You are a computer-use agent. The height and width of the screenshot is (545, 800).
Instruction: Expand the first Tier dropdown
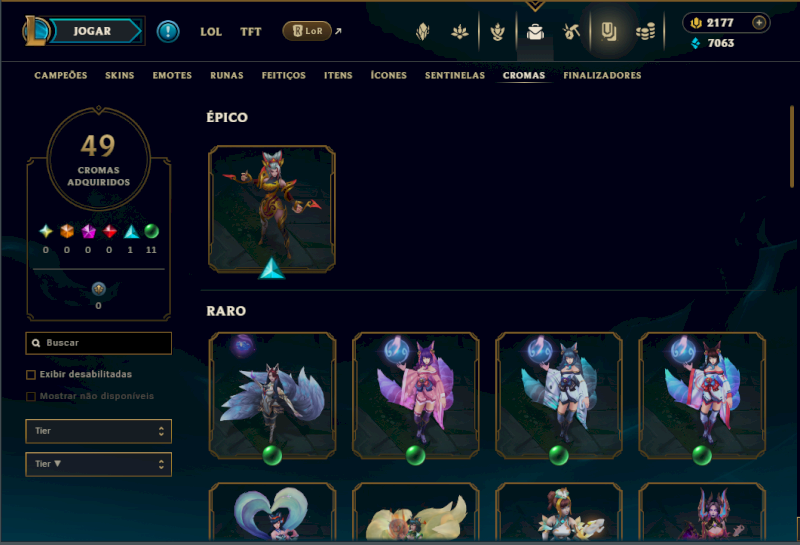98,431
